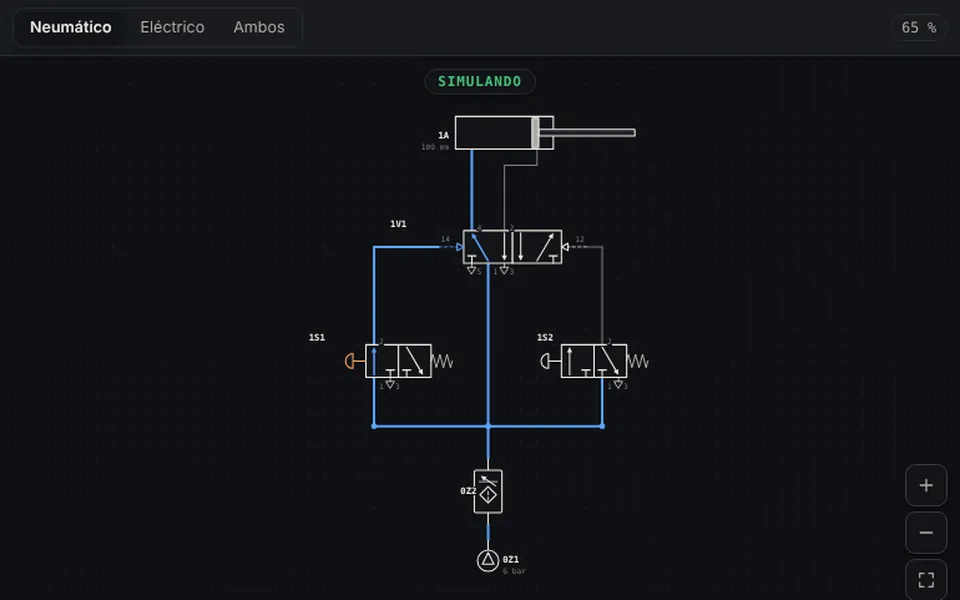Actuate the orange pushbutton of valve 1S1
This screenshot has height=600, width=960.
click(x=352, y=361)
